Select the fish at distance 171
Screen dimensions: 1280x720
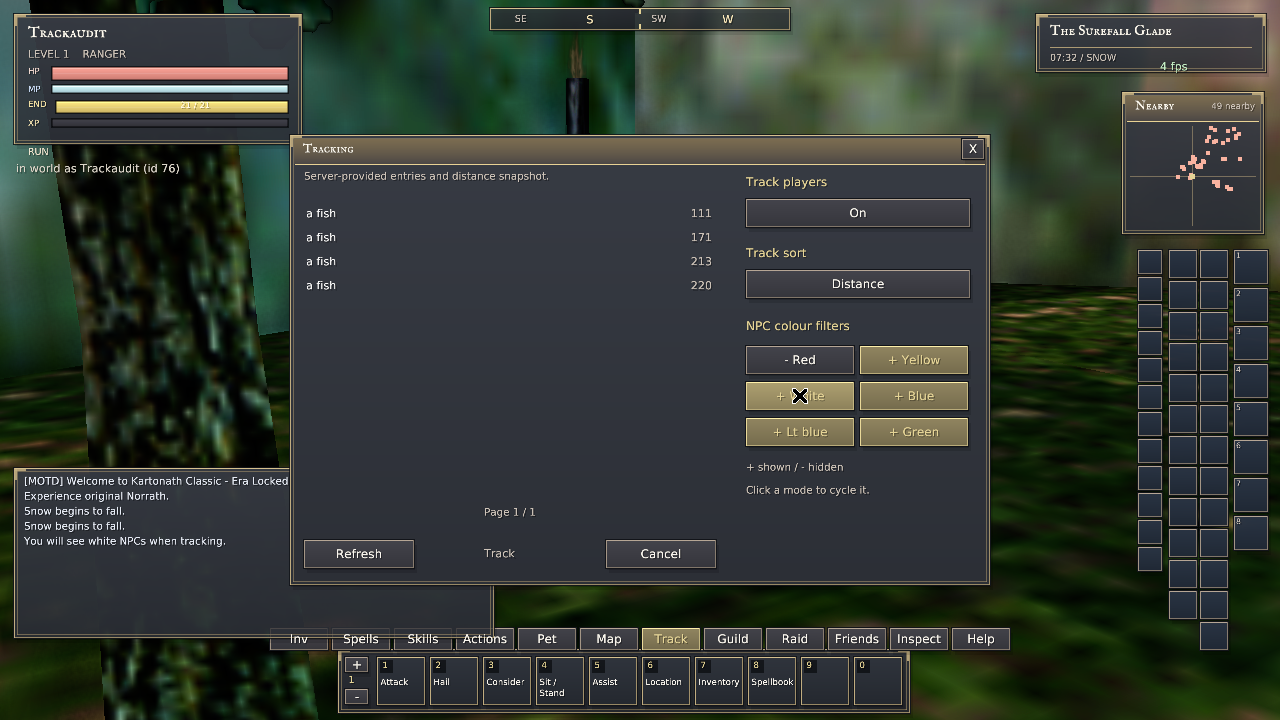click(x=509, y=237)
